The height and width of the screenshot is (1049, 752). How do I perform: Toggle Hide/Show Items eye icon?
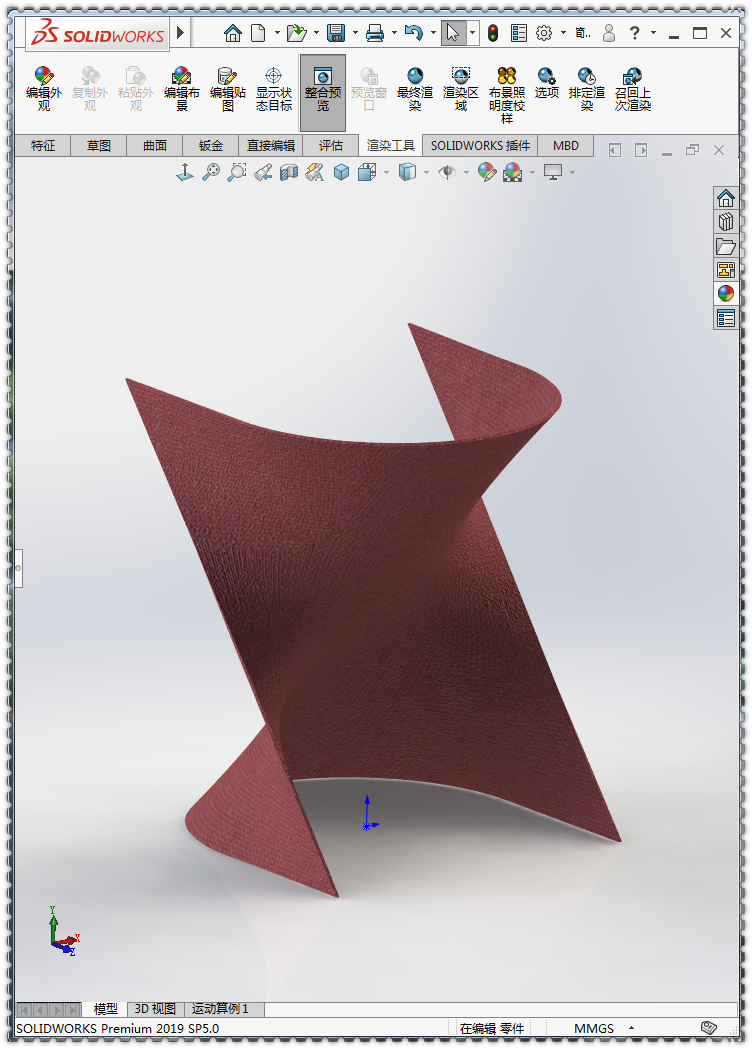point(447,173)
